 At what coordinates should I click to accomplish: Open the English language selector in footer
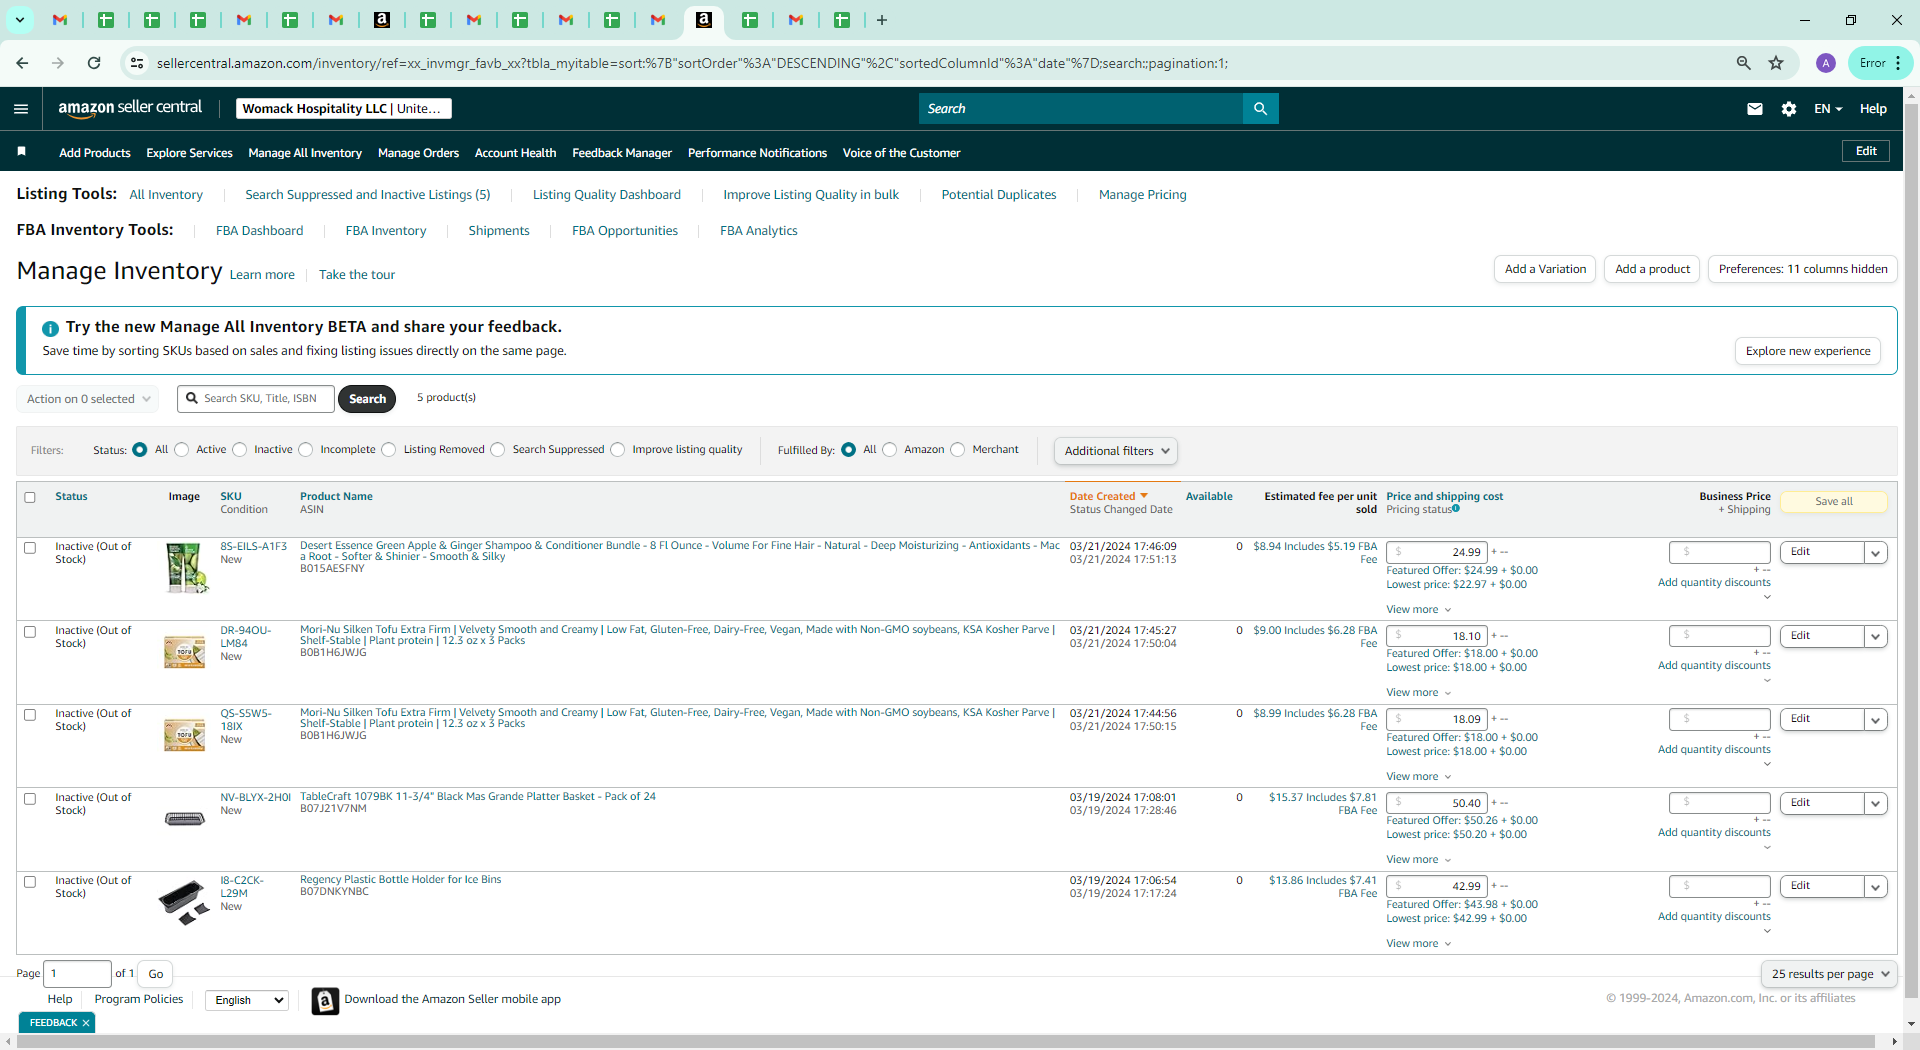[x=247, y=1000]
